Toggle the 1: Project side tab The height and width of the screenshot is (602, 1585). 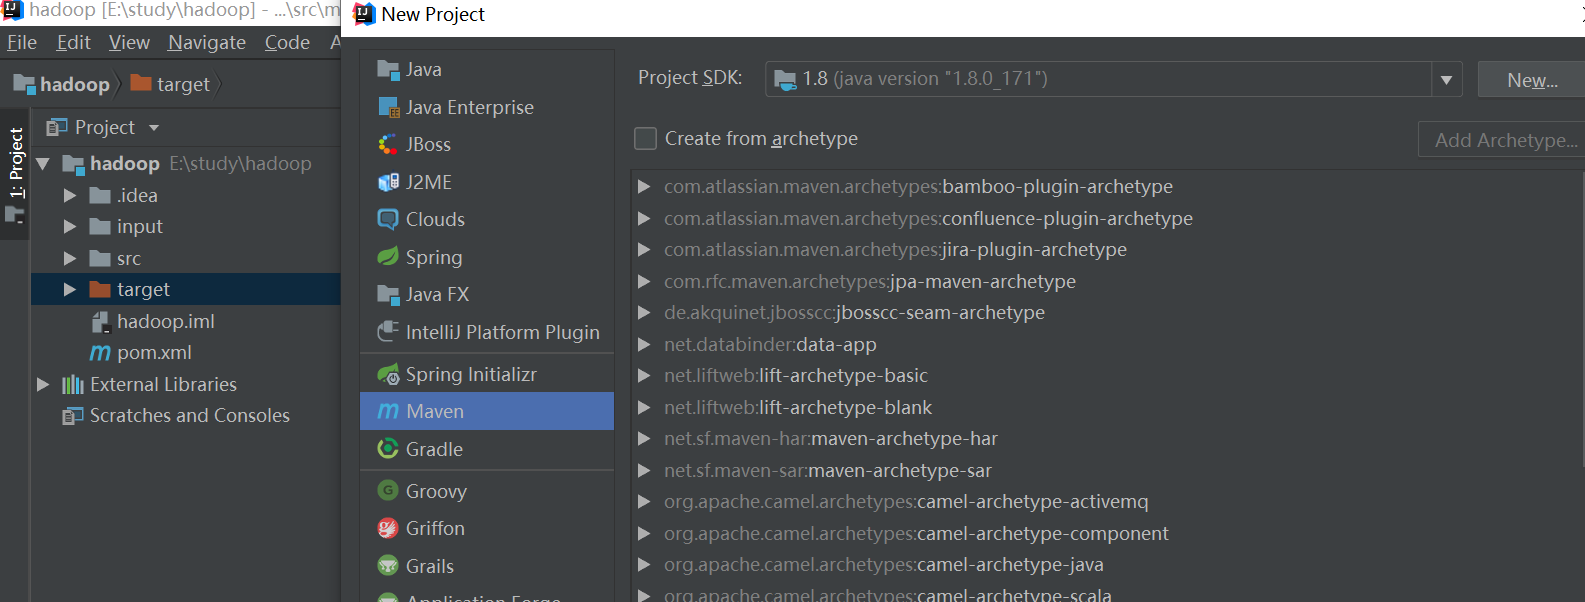(15, 175)
